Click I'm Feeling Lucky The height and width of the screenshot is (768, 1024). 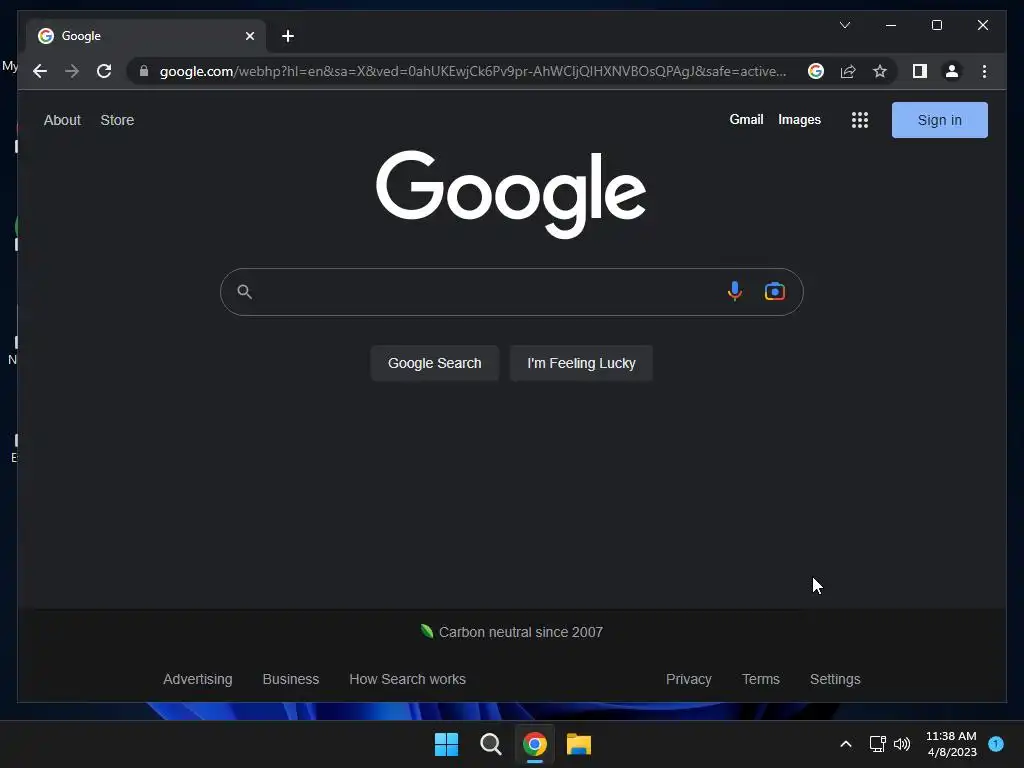(x=581, y=363)
